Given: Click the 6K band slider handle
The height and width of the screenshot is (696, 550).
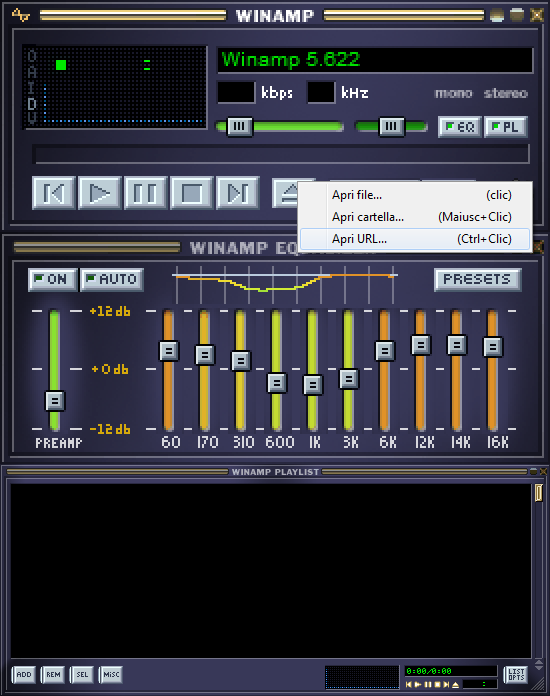Looking at the screenshot, I should (385, 351).
